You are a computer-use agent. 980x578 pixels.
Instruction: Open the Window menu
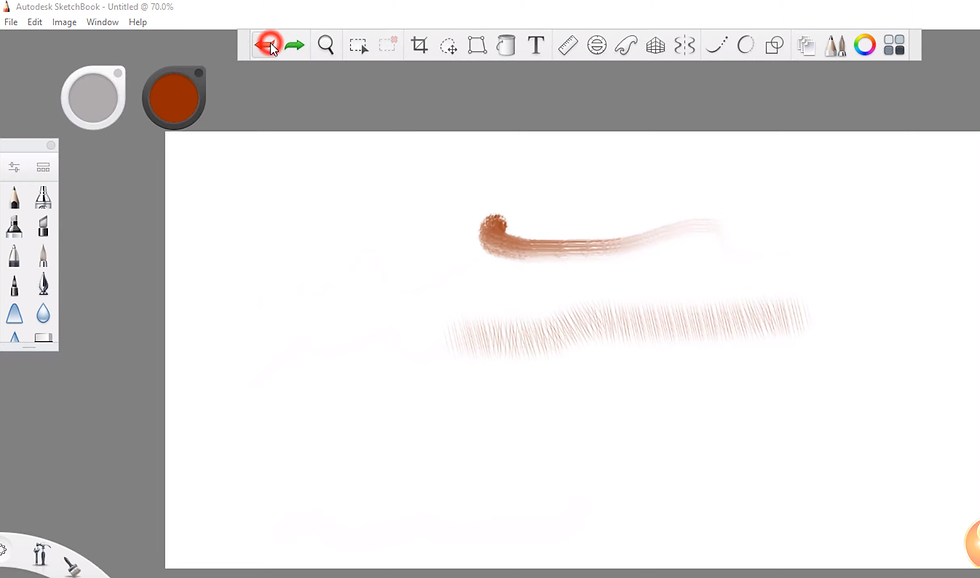tap(102, 22)
